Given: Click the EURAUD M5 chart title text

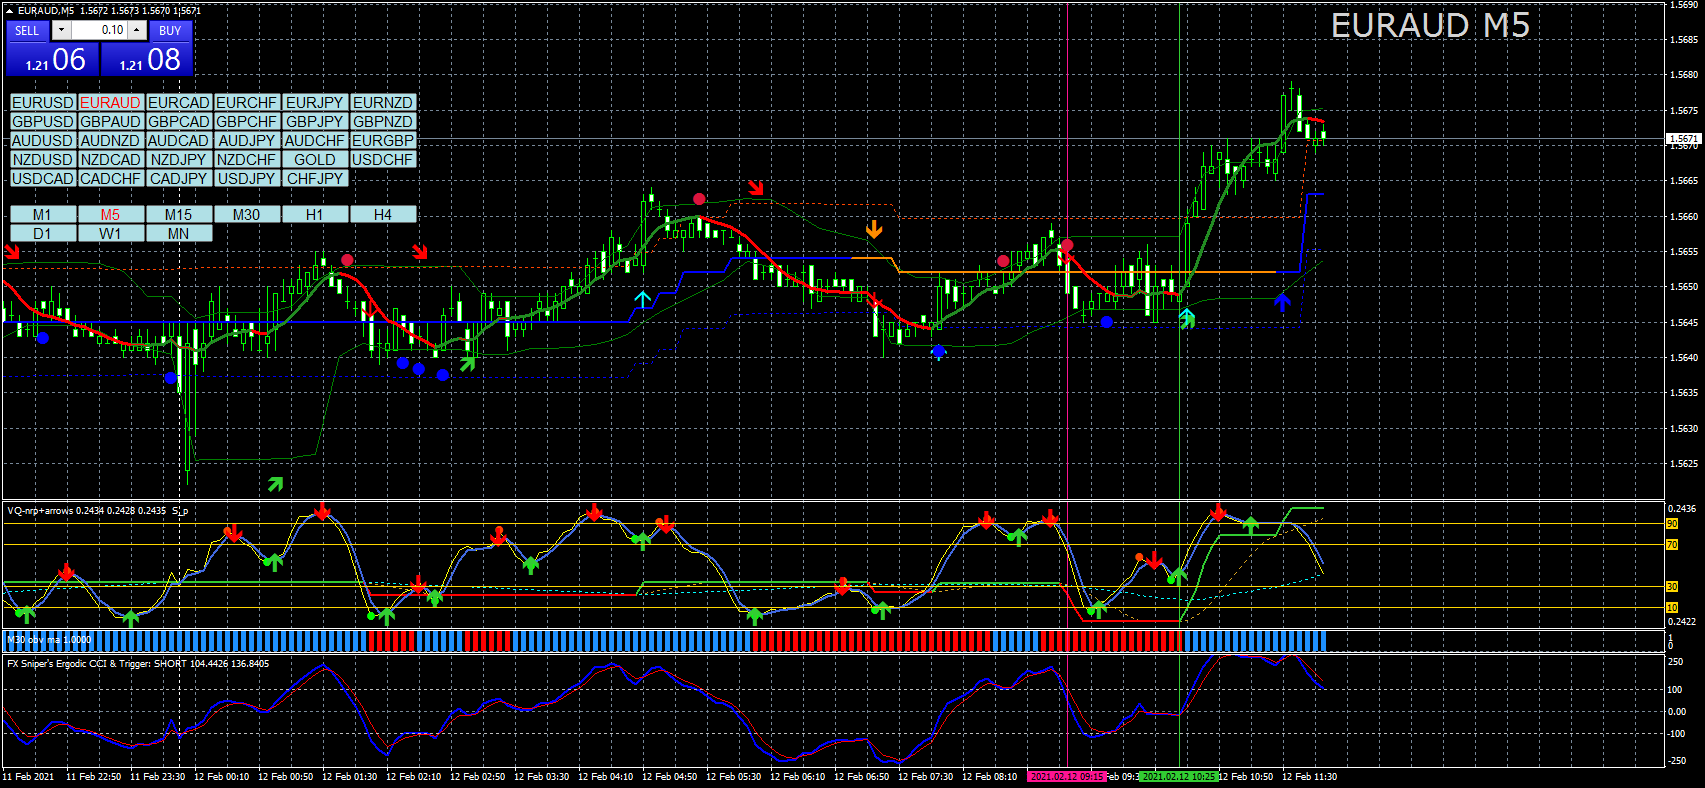Looking at the screenshot, I should click(1430, 26).
